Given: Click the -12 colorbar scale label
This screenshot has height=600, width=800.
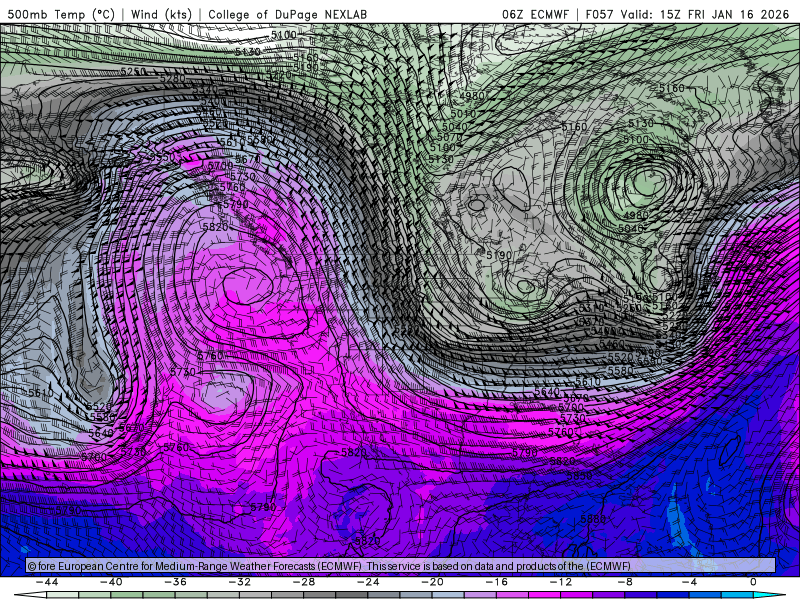Looking at the screenshot, I should 561,582.
